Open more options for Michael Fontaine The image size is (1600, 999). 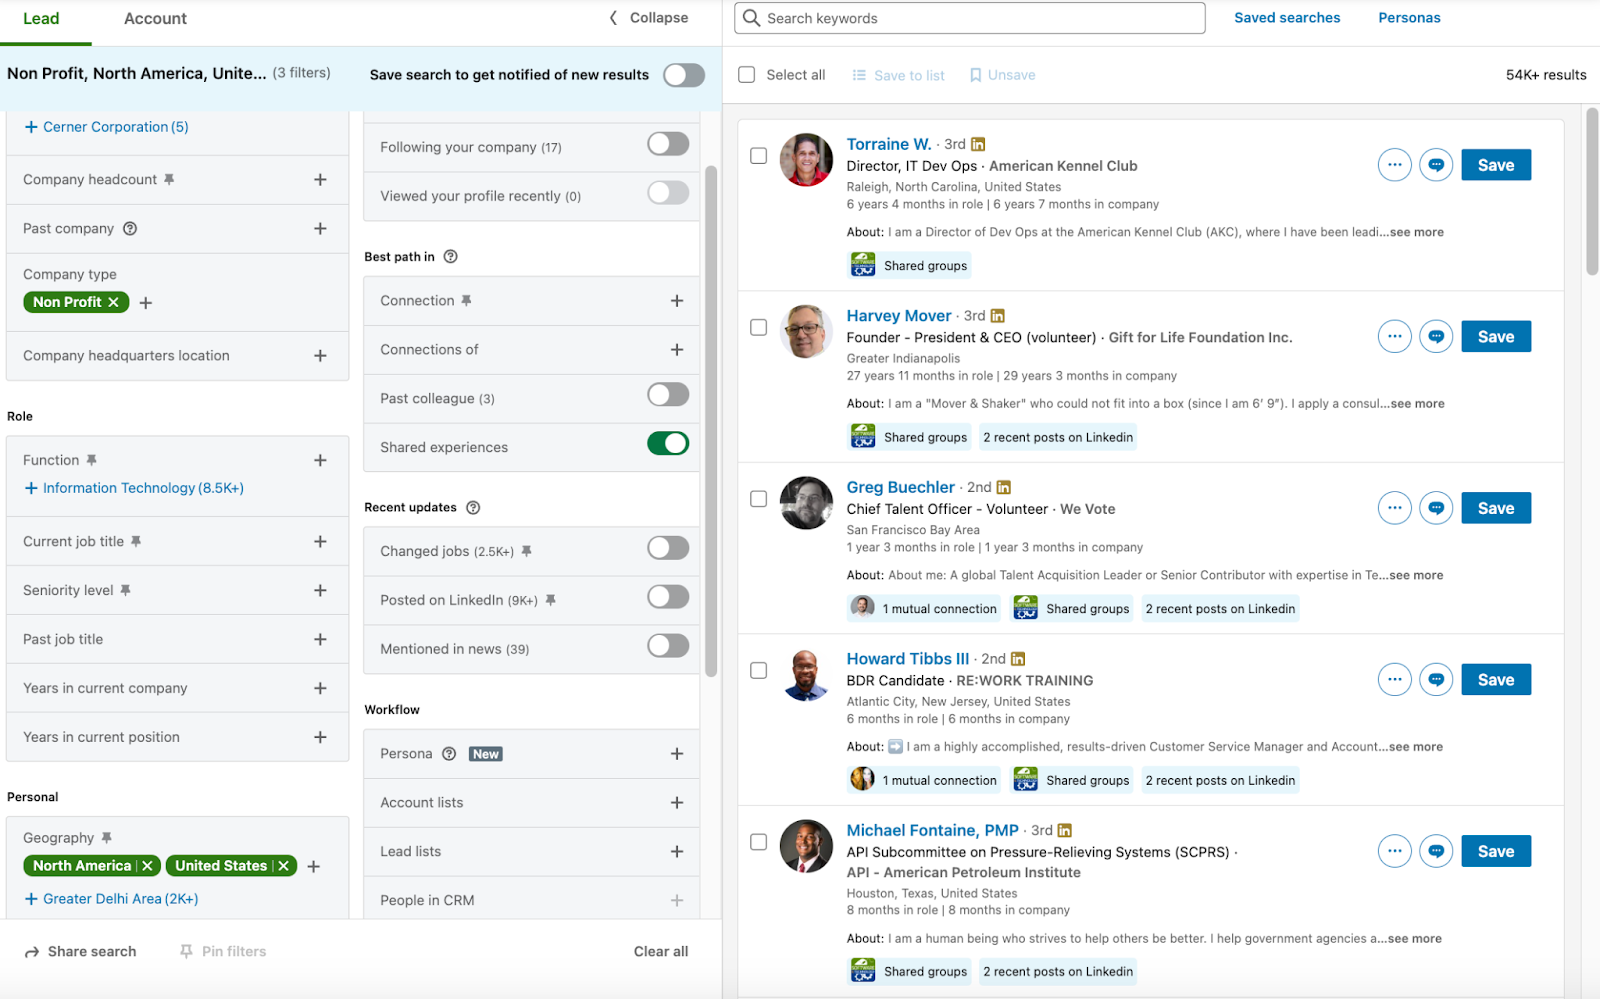[1394, 852]
